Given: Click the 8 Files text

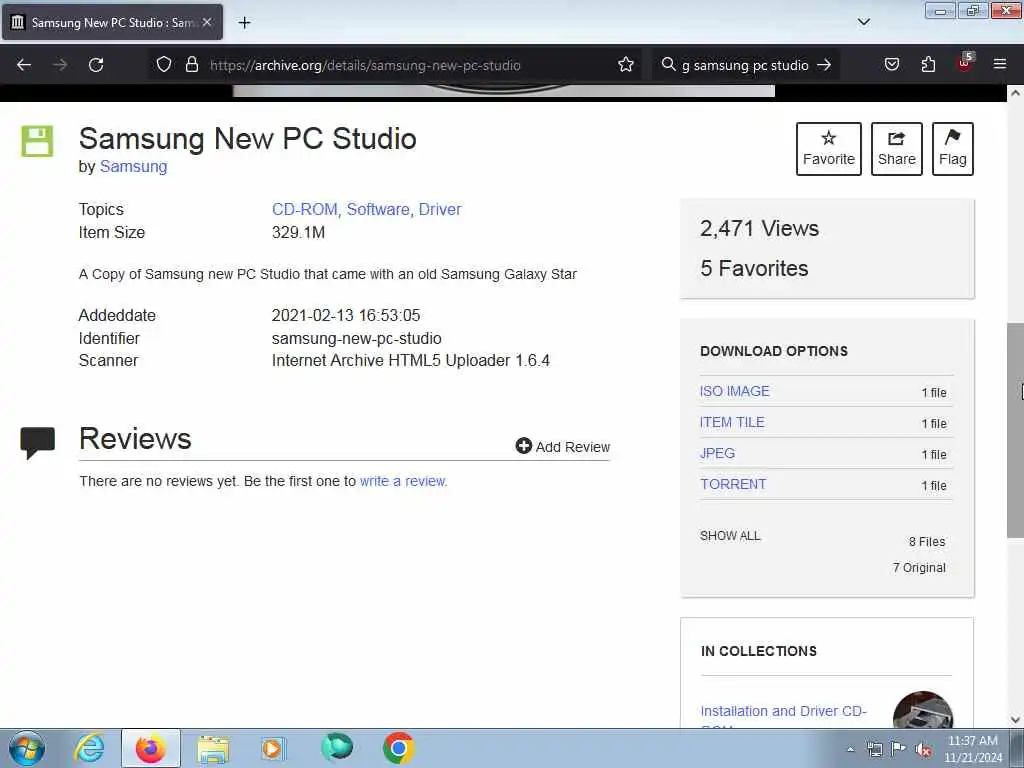Looking at the screenshot, I should point(927,541).
